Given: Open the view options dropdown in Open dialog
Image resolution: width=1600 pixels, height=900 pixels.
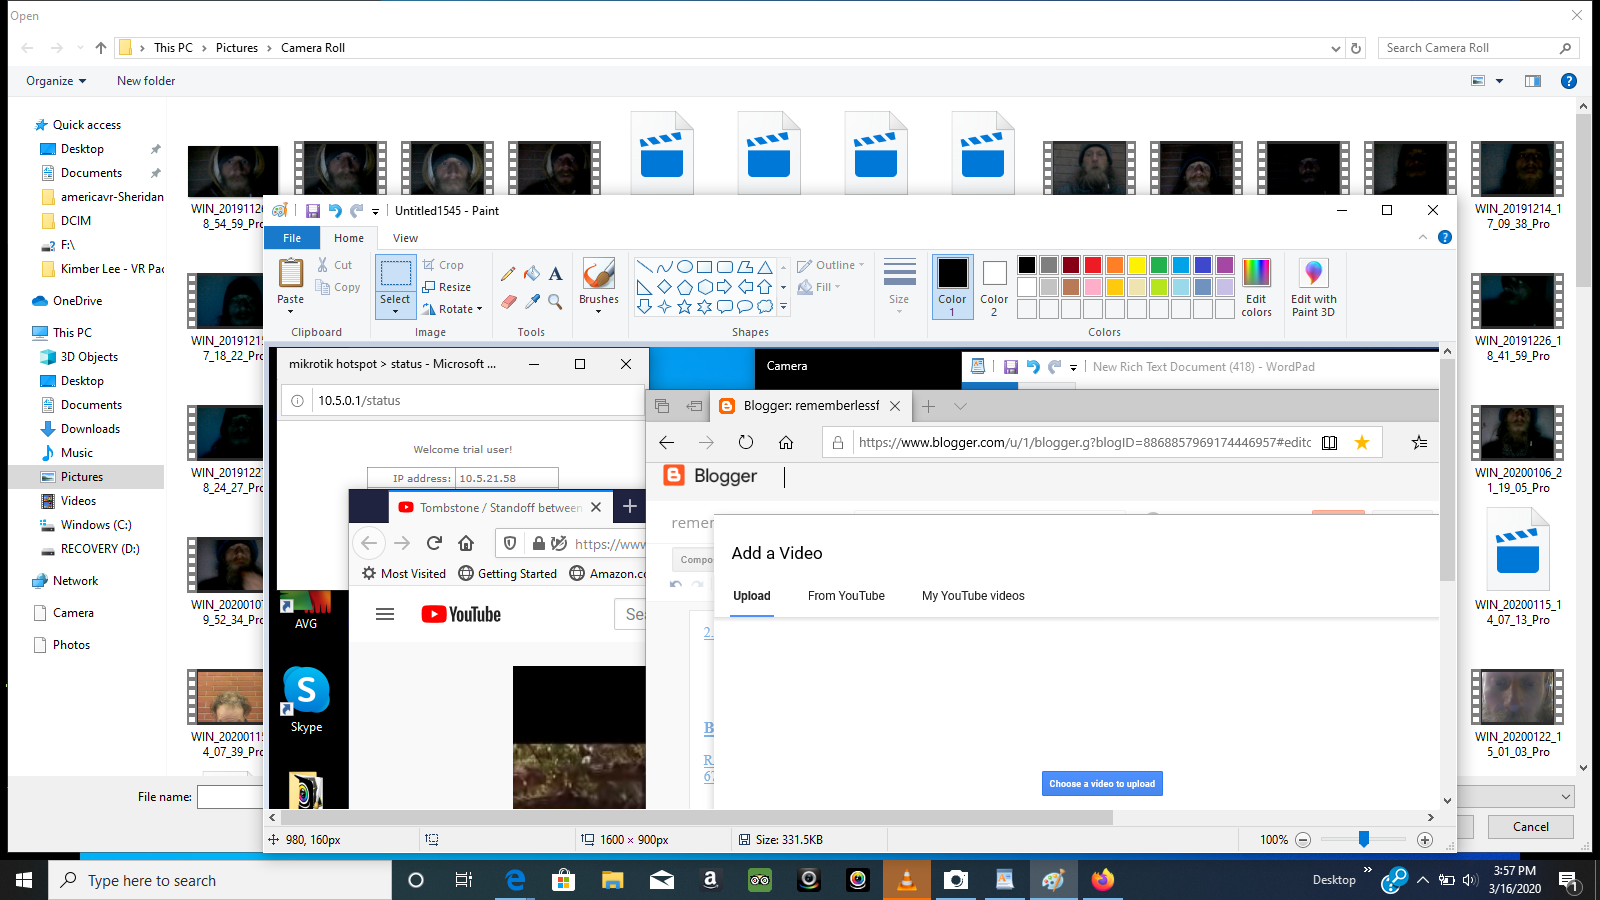Looking at the screenshot, I should point(1499,81).
